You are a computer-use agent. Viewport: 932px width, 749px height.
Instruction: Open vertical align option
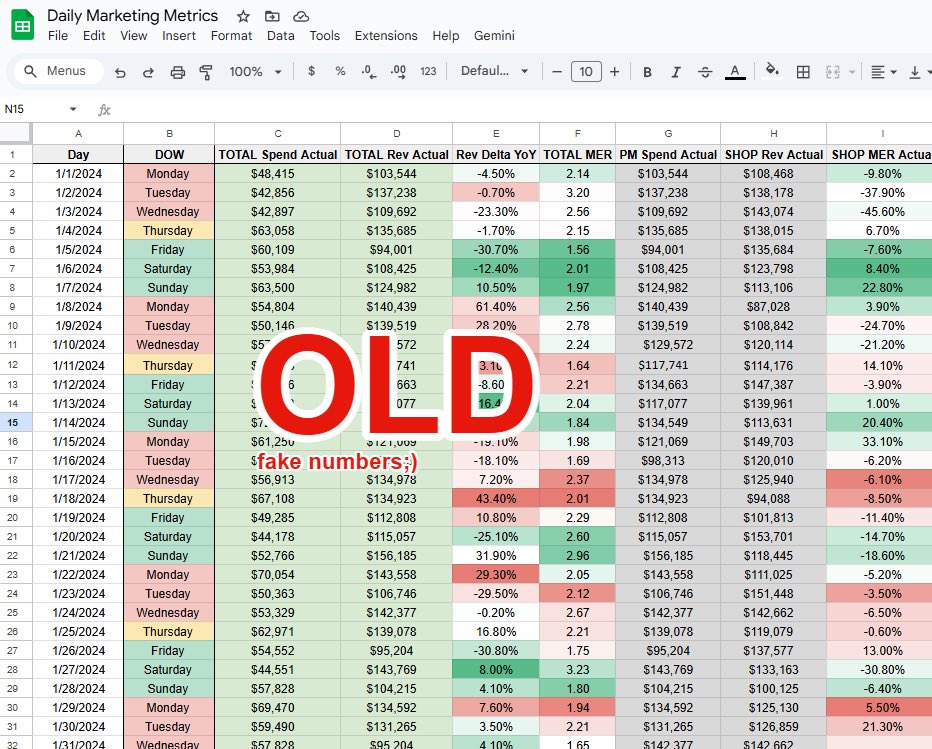tap(915, 72)
